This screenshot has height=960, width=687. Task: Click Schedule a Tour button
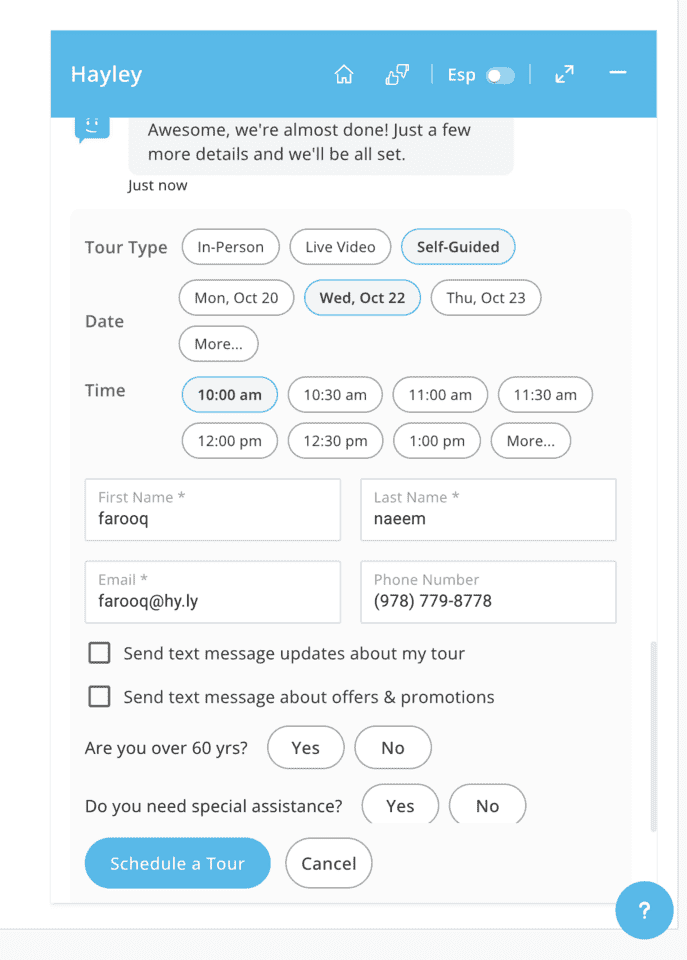coord(177,864)
